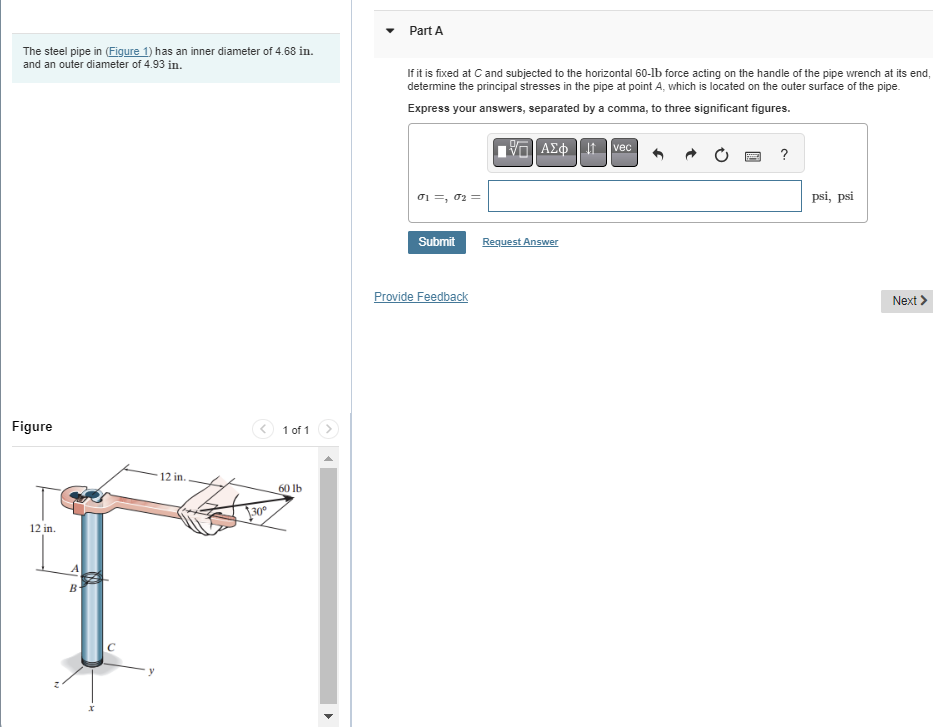933x727 pixels.
Task: Click the Provide Feedback link
Action: 420,297
